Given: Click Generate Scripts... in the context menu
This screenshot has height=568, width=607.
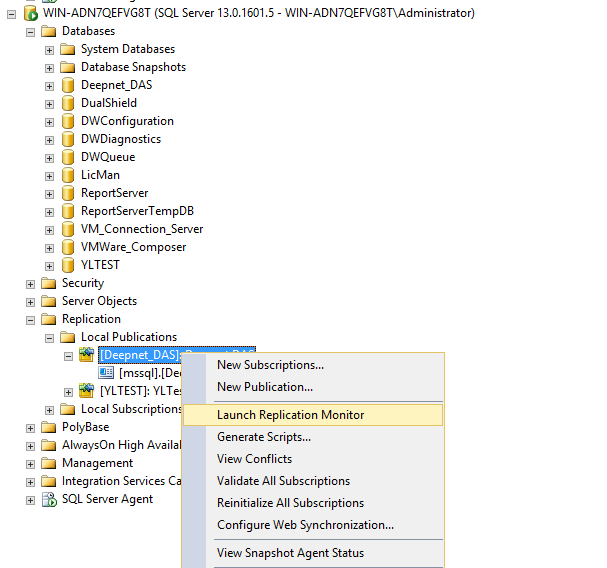Looking at the screenshot, I should coord(263,437).
